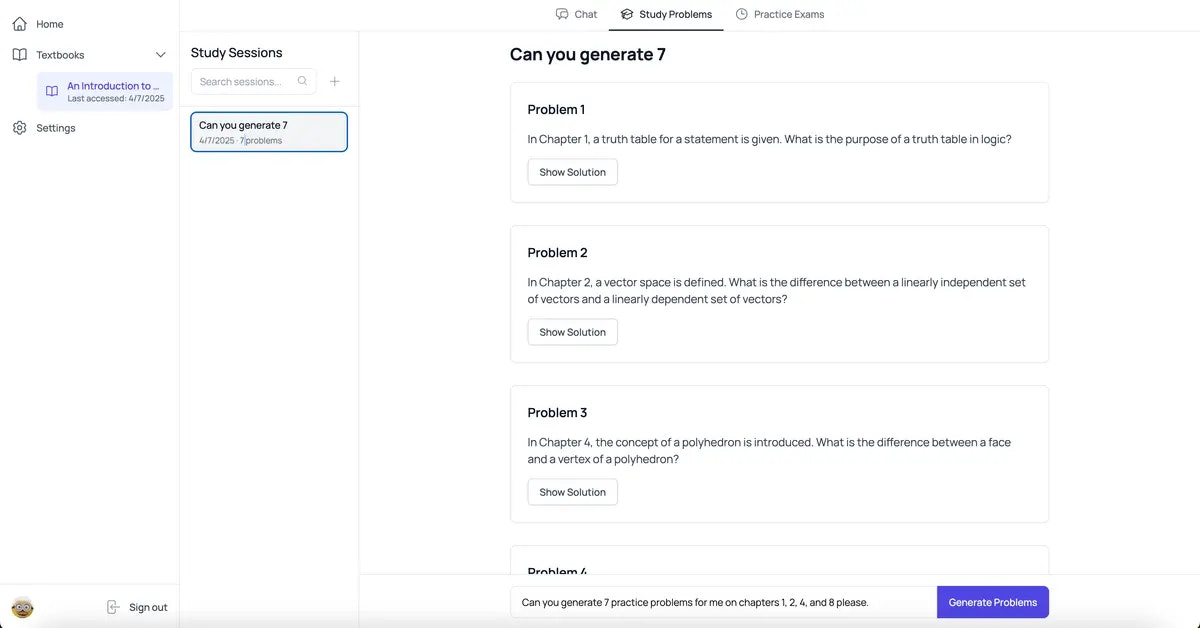Click the Chat speech bubble icon
This screenshot has height=628, width=1200.
(562, 14)
